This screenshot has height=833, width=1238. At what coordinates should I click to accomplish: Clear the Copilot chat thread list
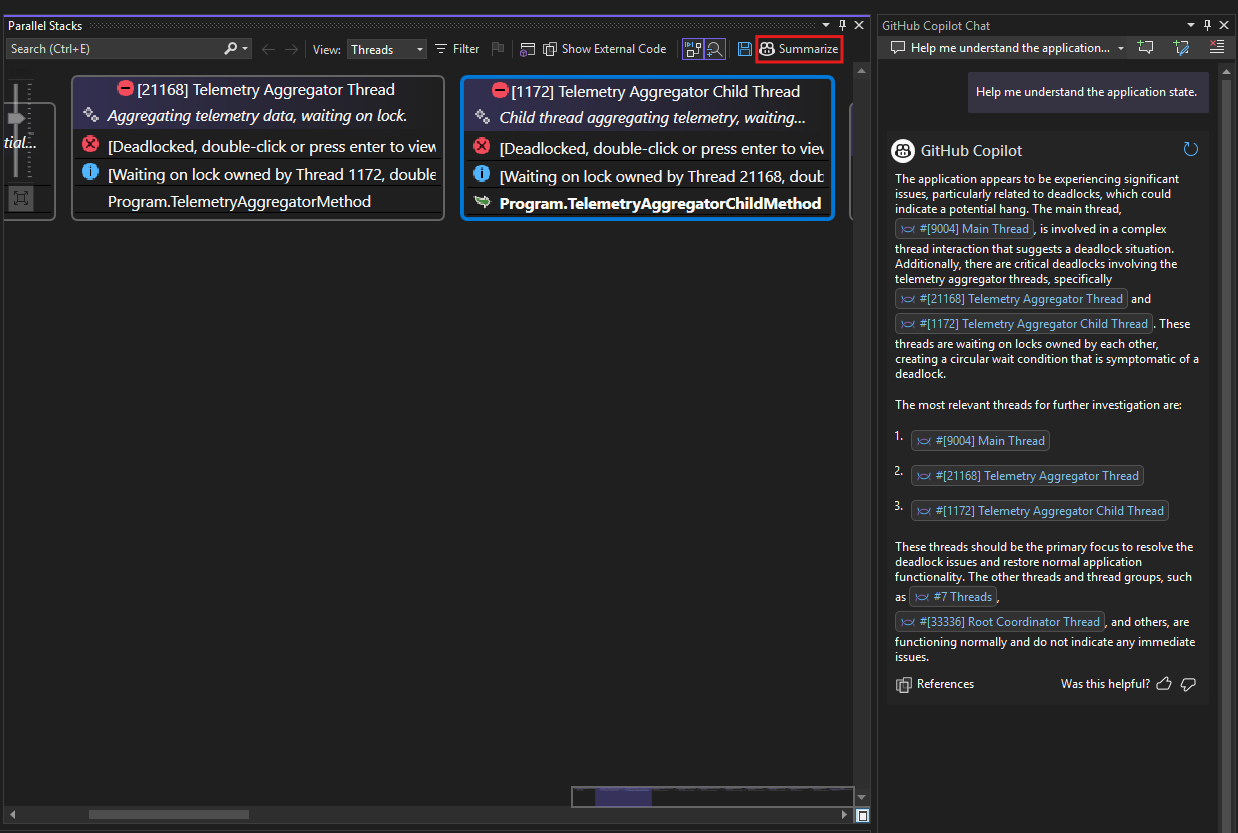pyautogui.click(x=1216, y=48)
